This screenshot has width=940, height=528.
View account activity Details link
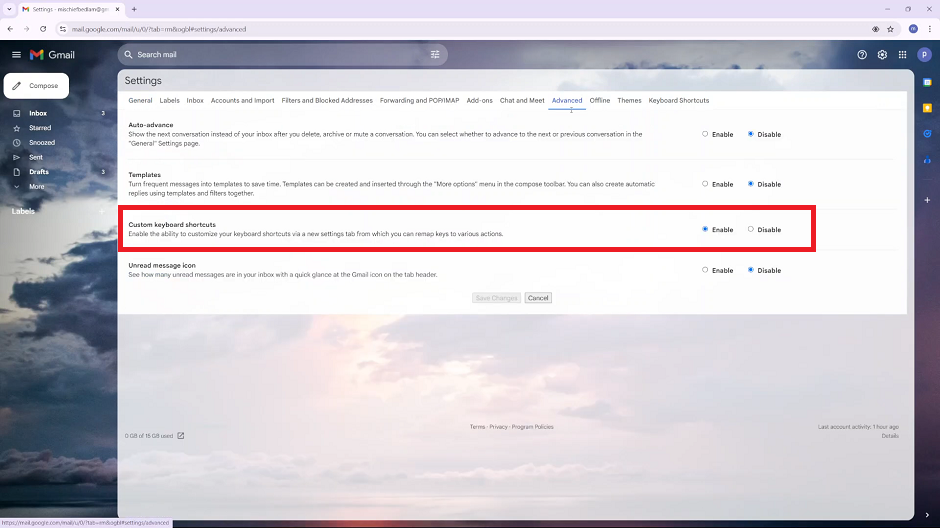click(890, 436)
